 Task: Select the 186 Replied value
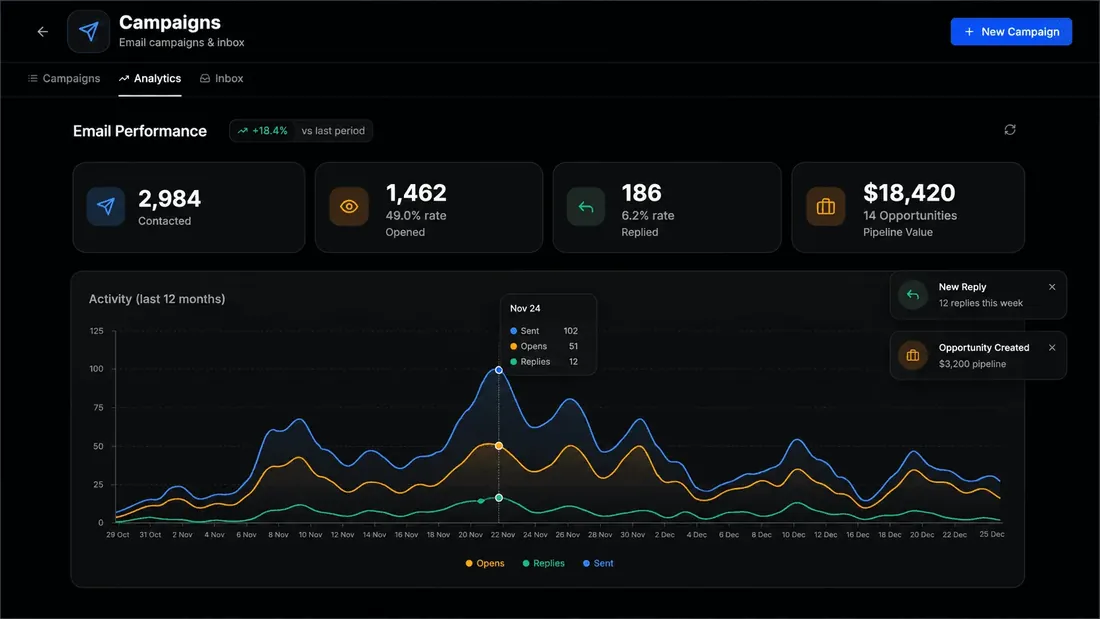(641, 193)
